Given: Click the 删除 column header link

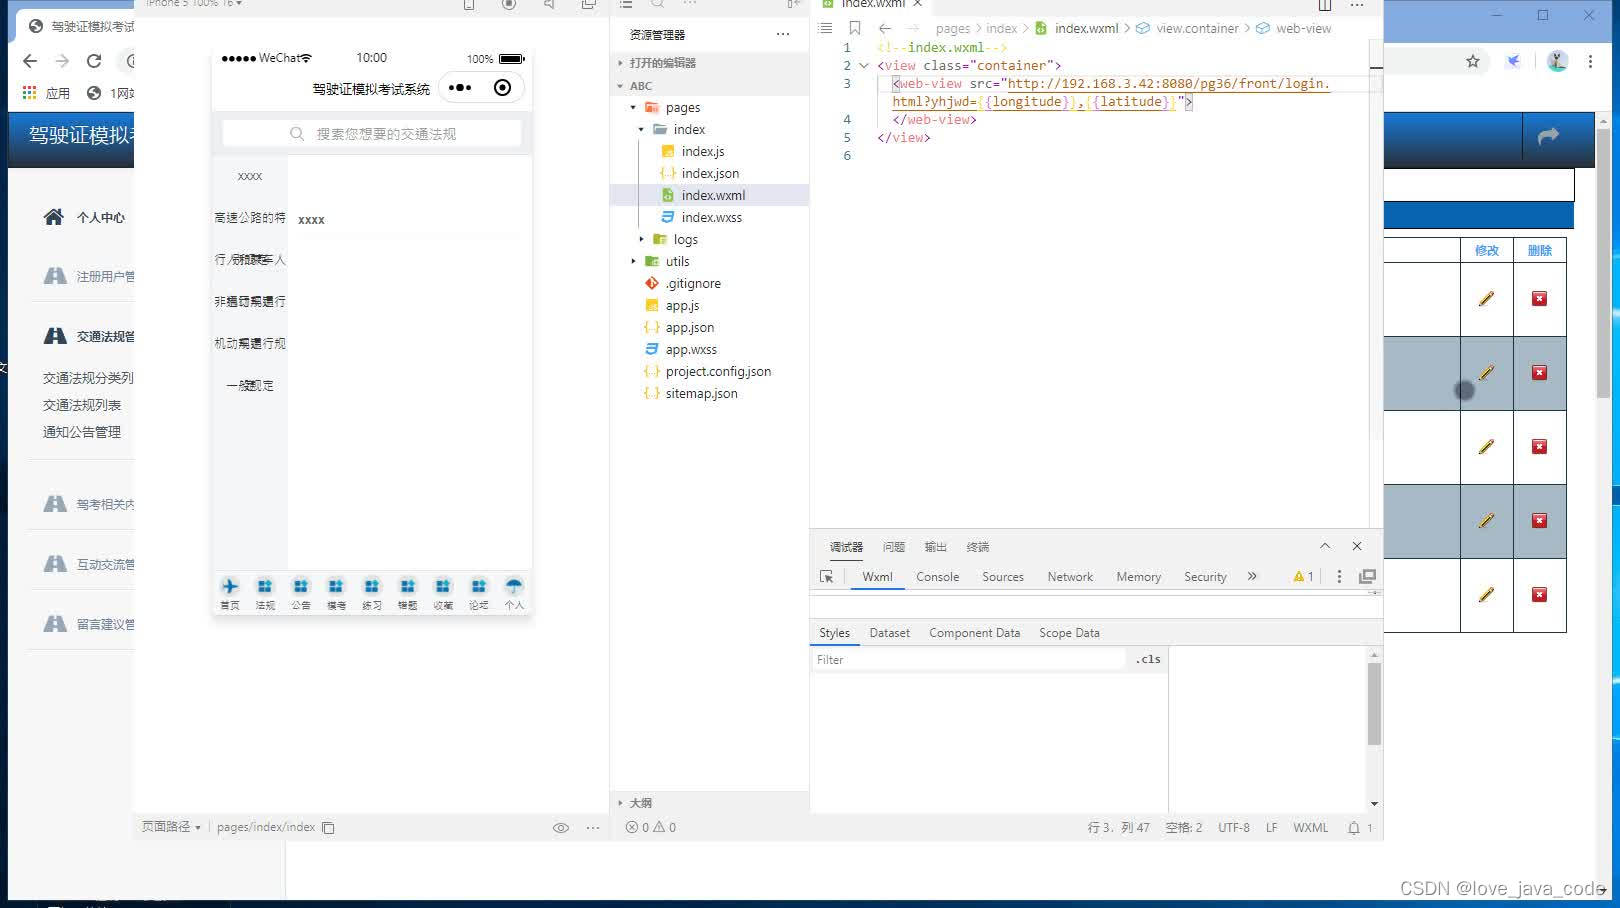Looking at the screenshot, I should (1540, 251).
